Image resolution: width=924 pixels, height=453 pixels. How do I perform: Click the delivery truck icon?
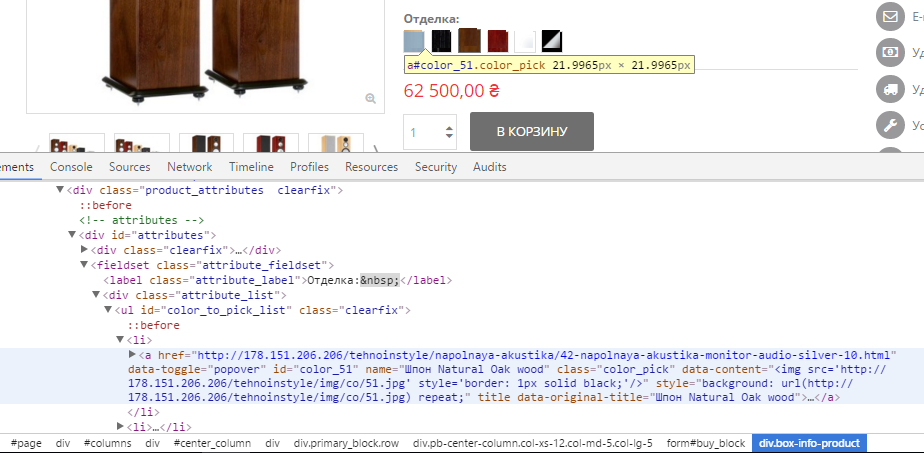tap(890, 89)
